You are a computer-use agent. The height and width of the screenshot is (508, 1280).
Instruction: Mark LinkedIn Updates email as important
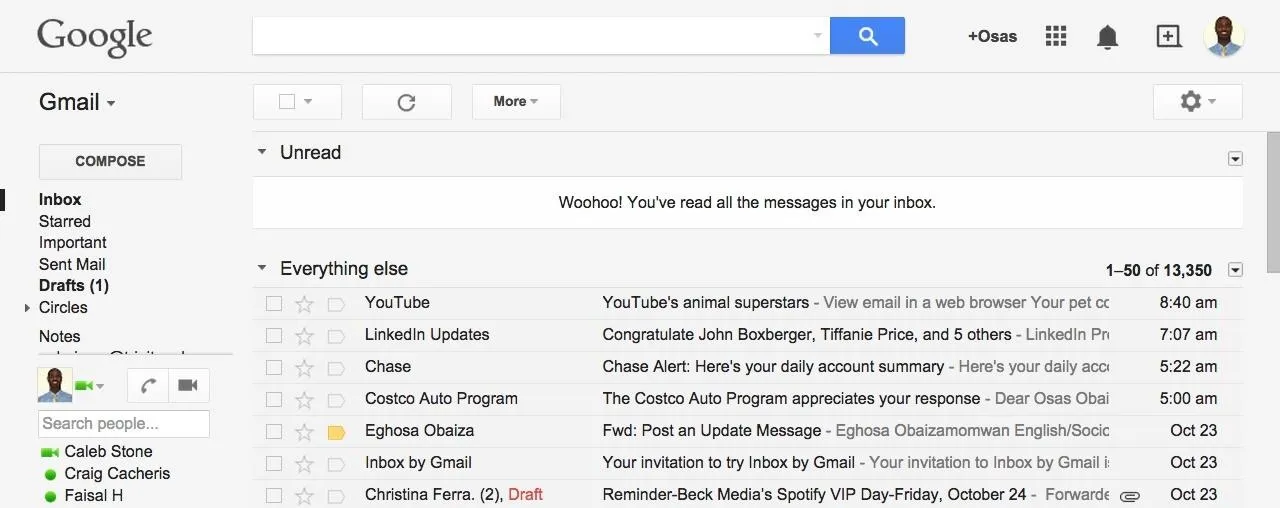[336, 335]
